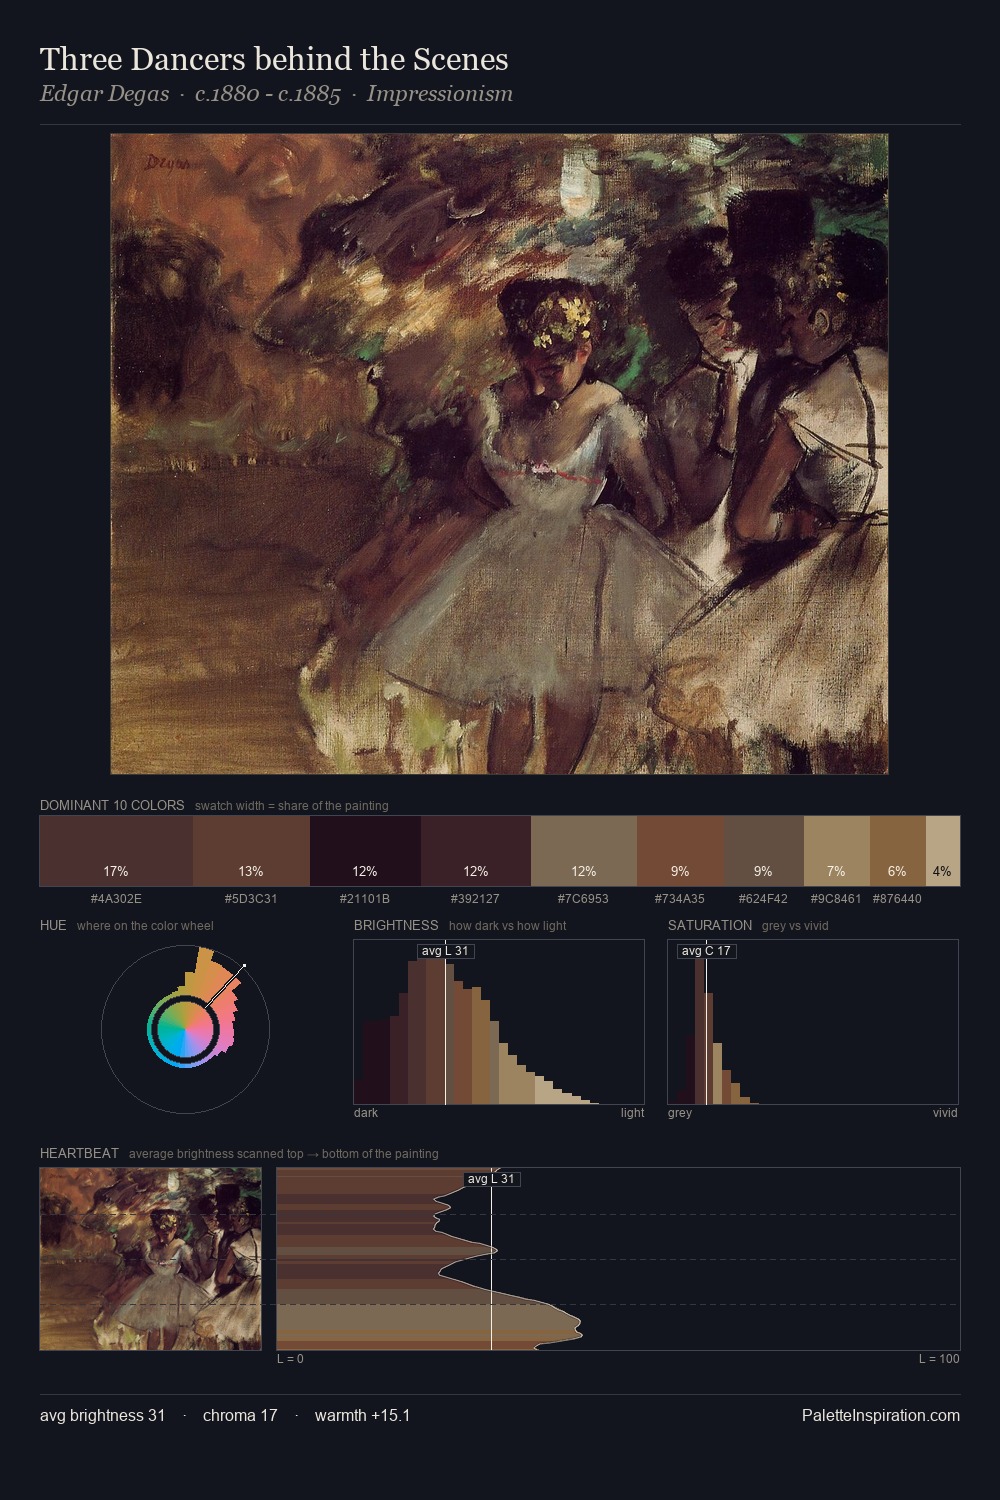Click the L = 100 axis label
The width and height of the screenshot is (1000, 1500).
[939, 1359]
